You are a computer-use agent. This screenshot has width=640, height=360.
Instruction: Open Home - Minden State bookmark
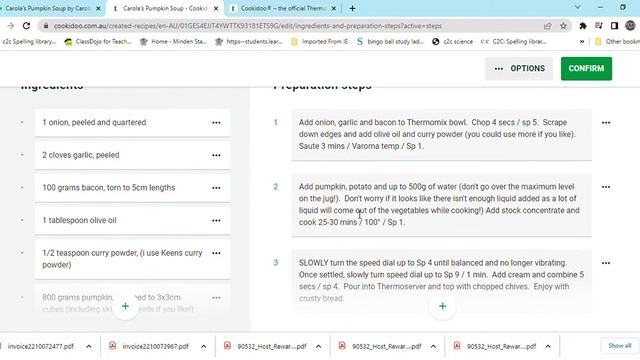tap(173, 42)
